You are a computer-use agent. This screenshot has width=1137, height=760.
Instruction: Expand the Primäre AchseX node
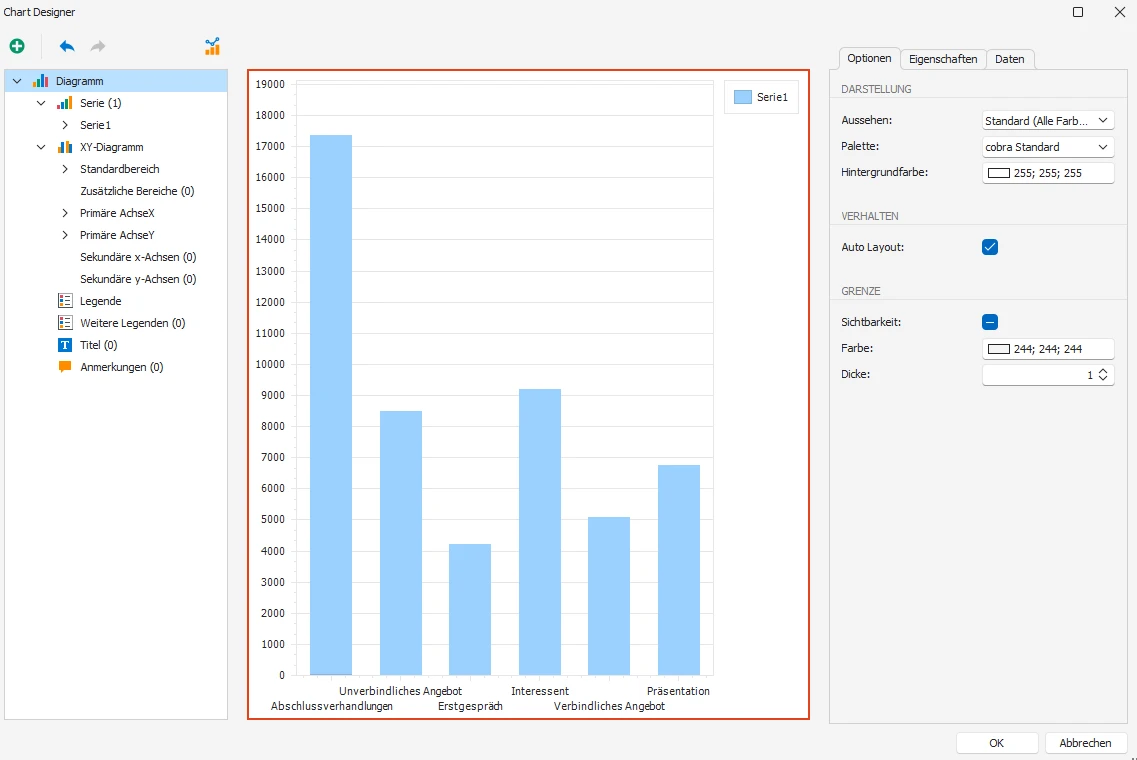(65, 212)
